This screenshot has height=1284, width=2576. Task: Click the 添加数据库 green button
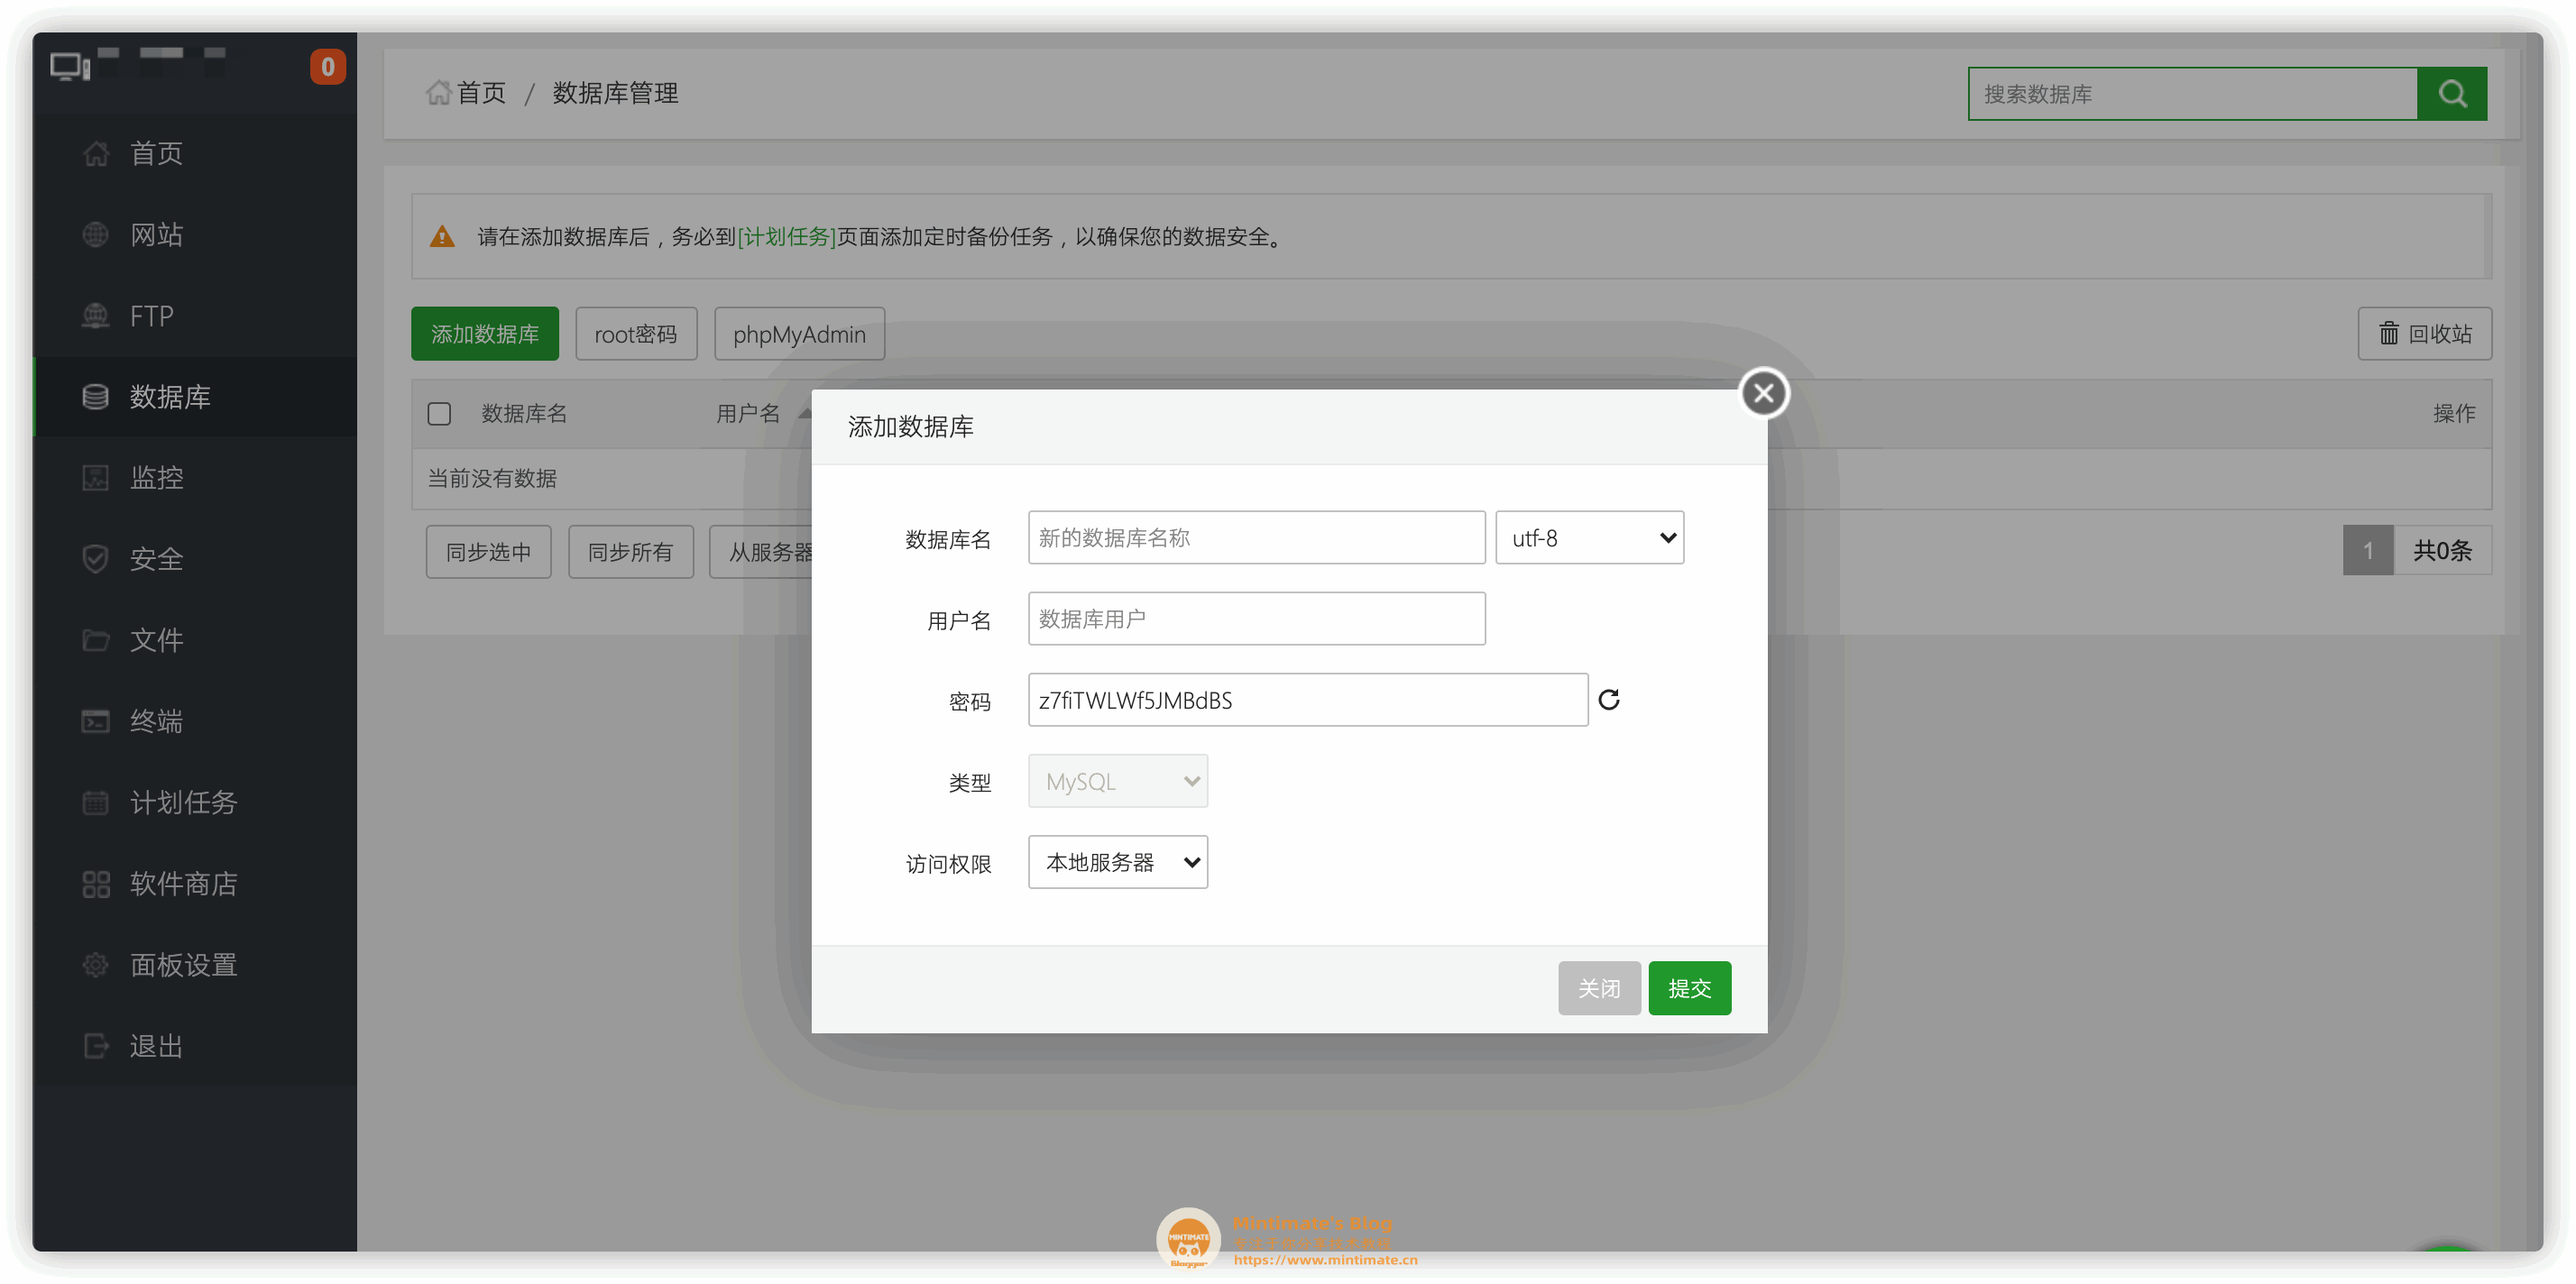pyautogui.click(x=485, y=334)
